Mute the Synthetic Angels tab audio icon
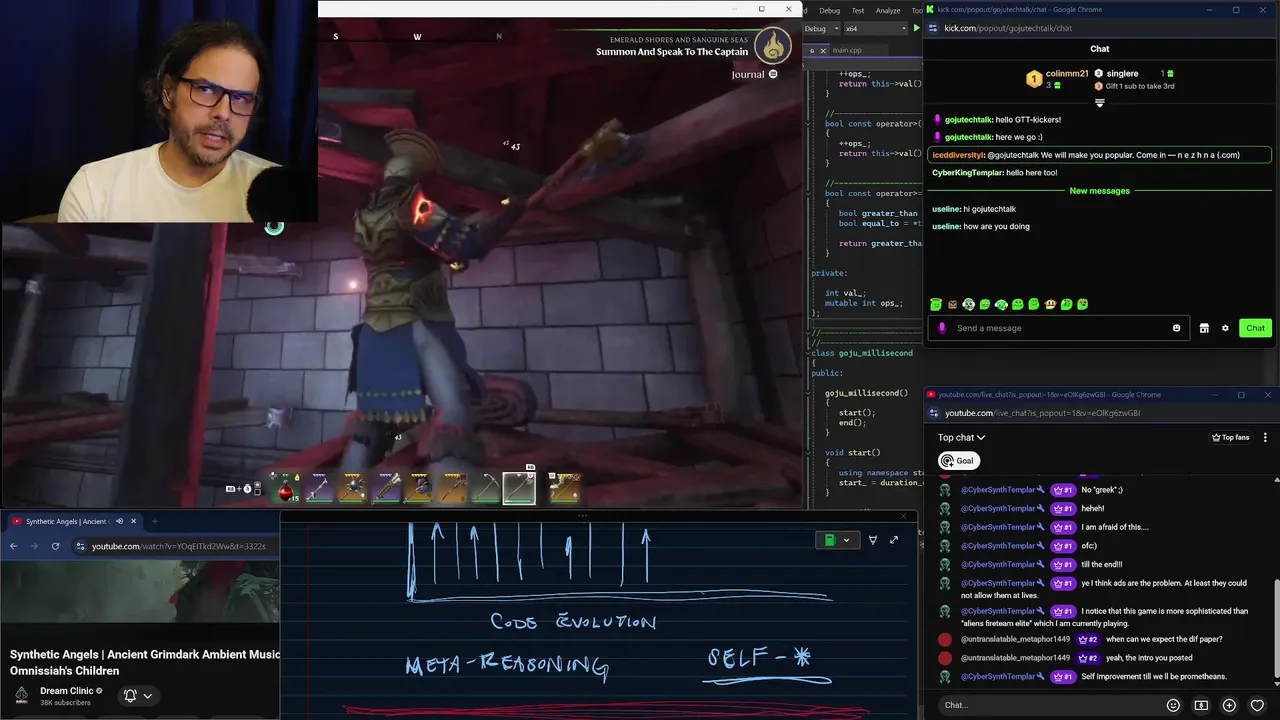1280x720 pixels. (x=119, y=521)
